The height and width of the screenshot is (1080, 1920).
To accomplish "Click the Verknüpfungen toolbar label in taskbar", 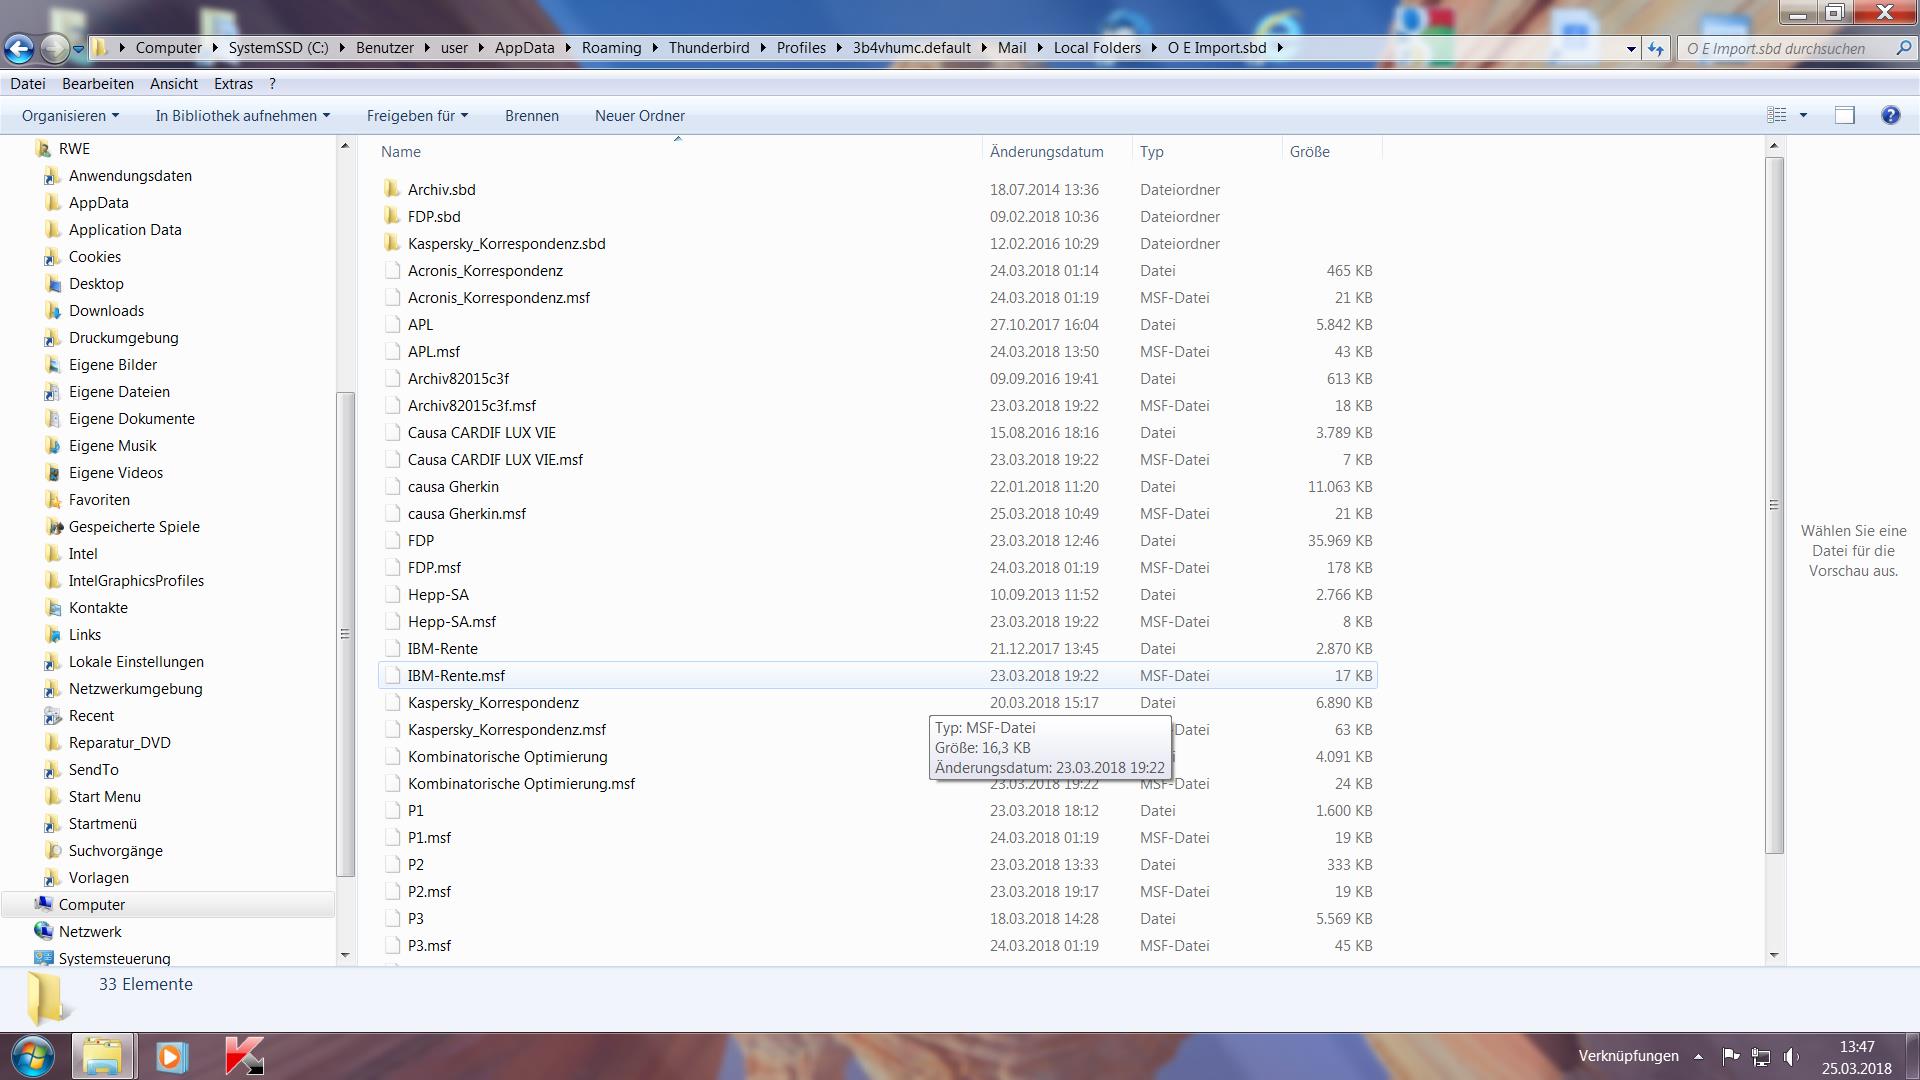I will pos(1628,1056).
